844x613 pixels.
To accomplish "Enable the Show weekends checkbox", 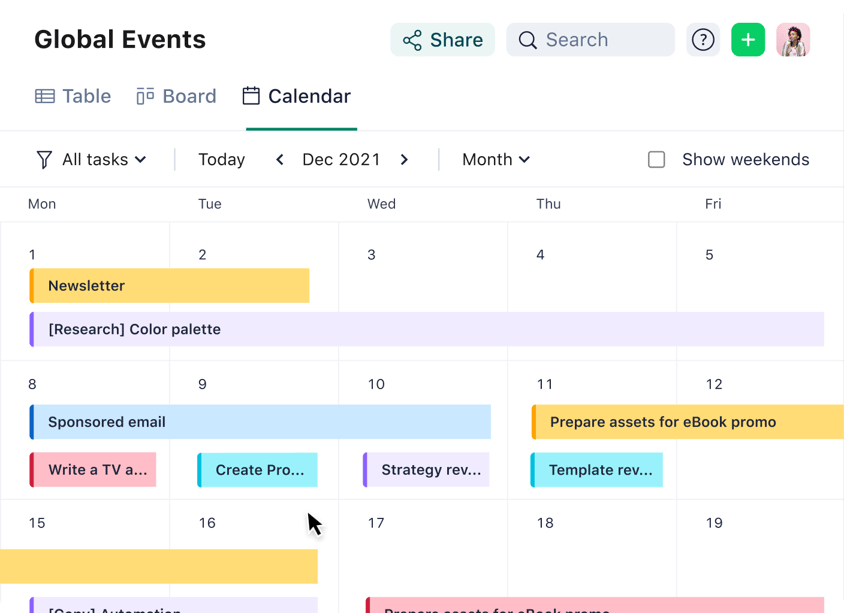I will 656,160.
